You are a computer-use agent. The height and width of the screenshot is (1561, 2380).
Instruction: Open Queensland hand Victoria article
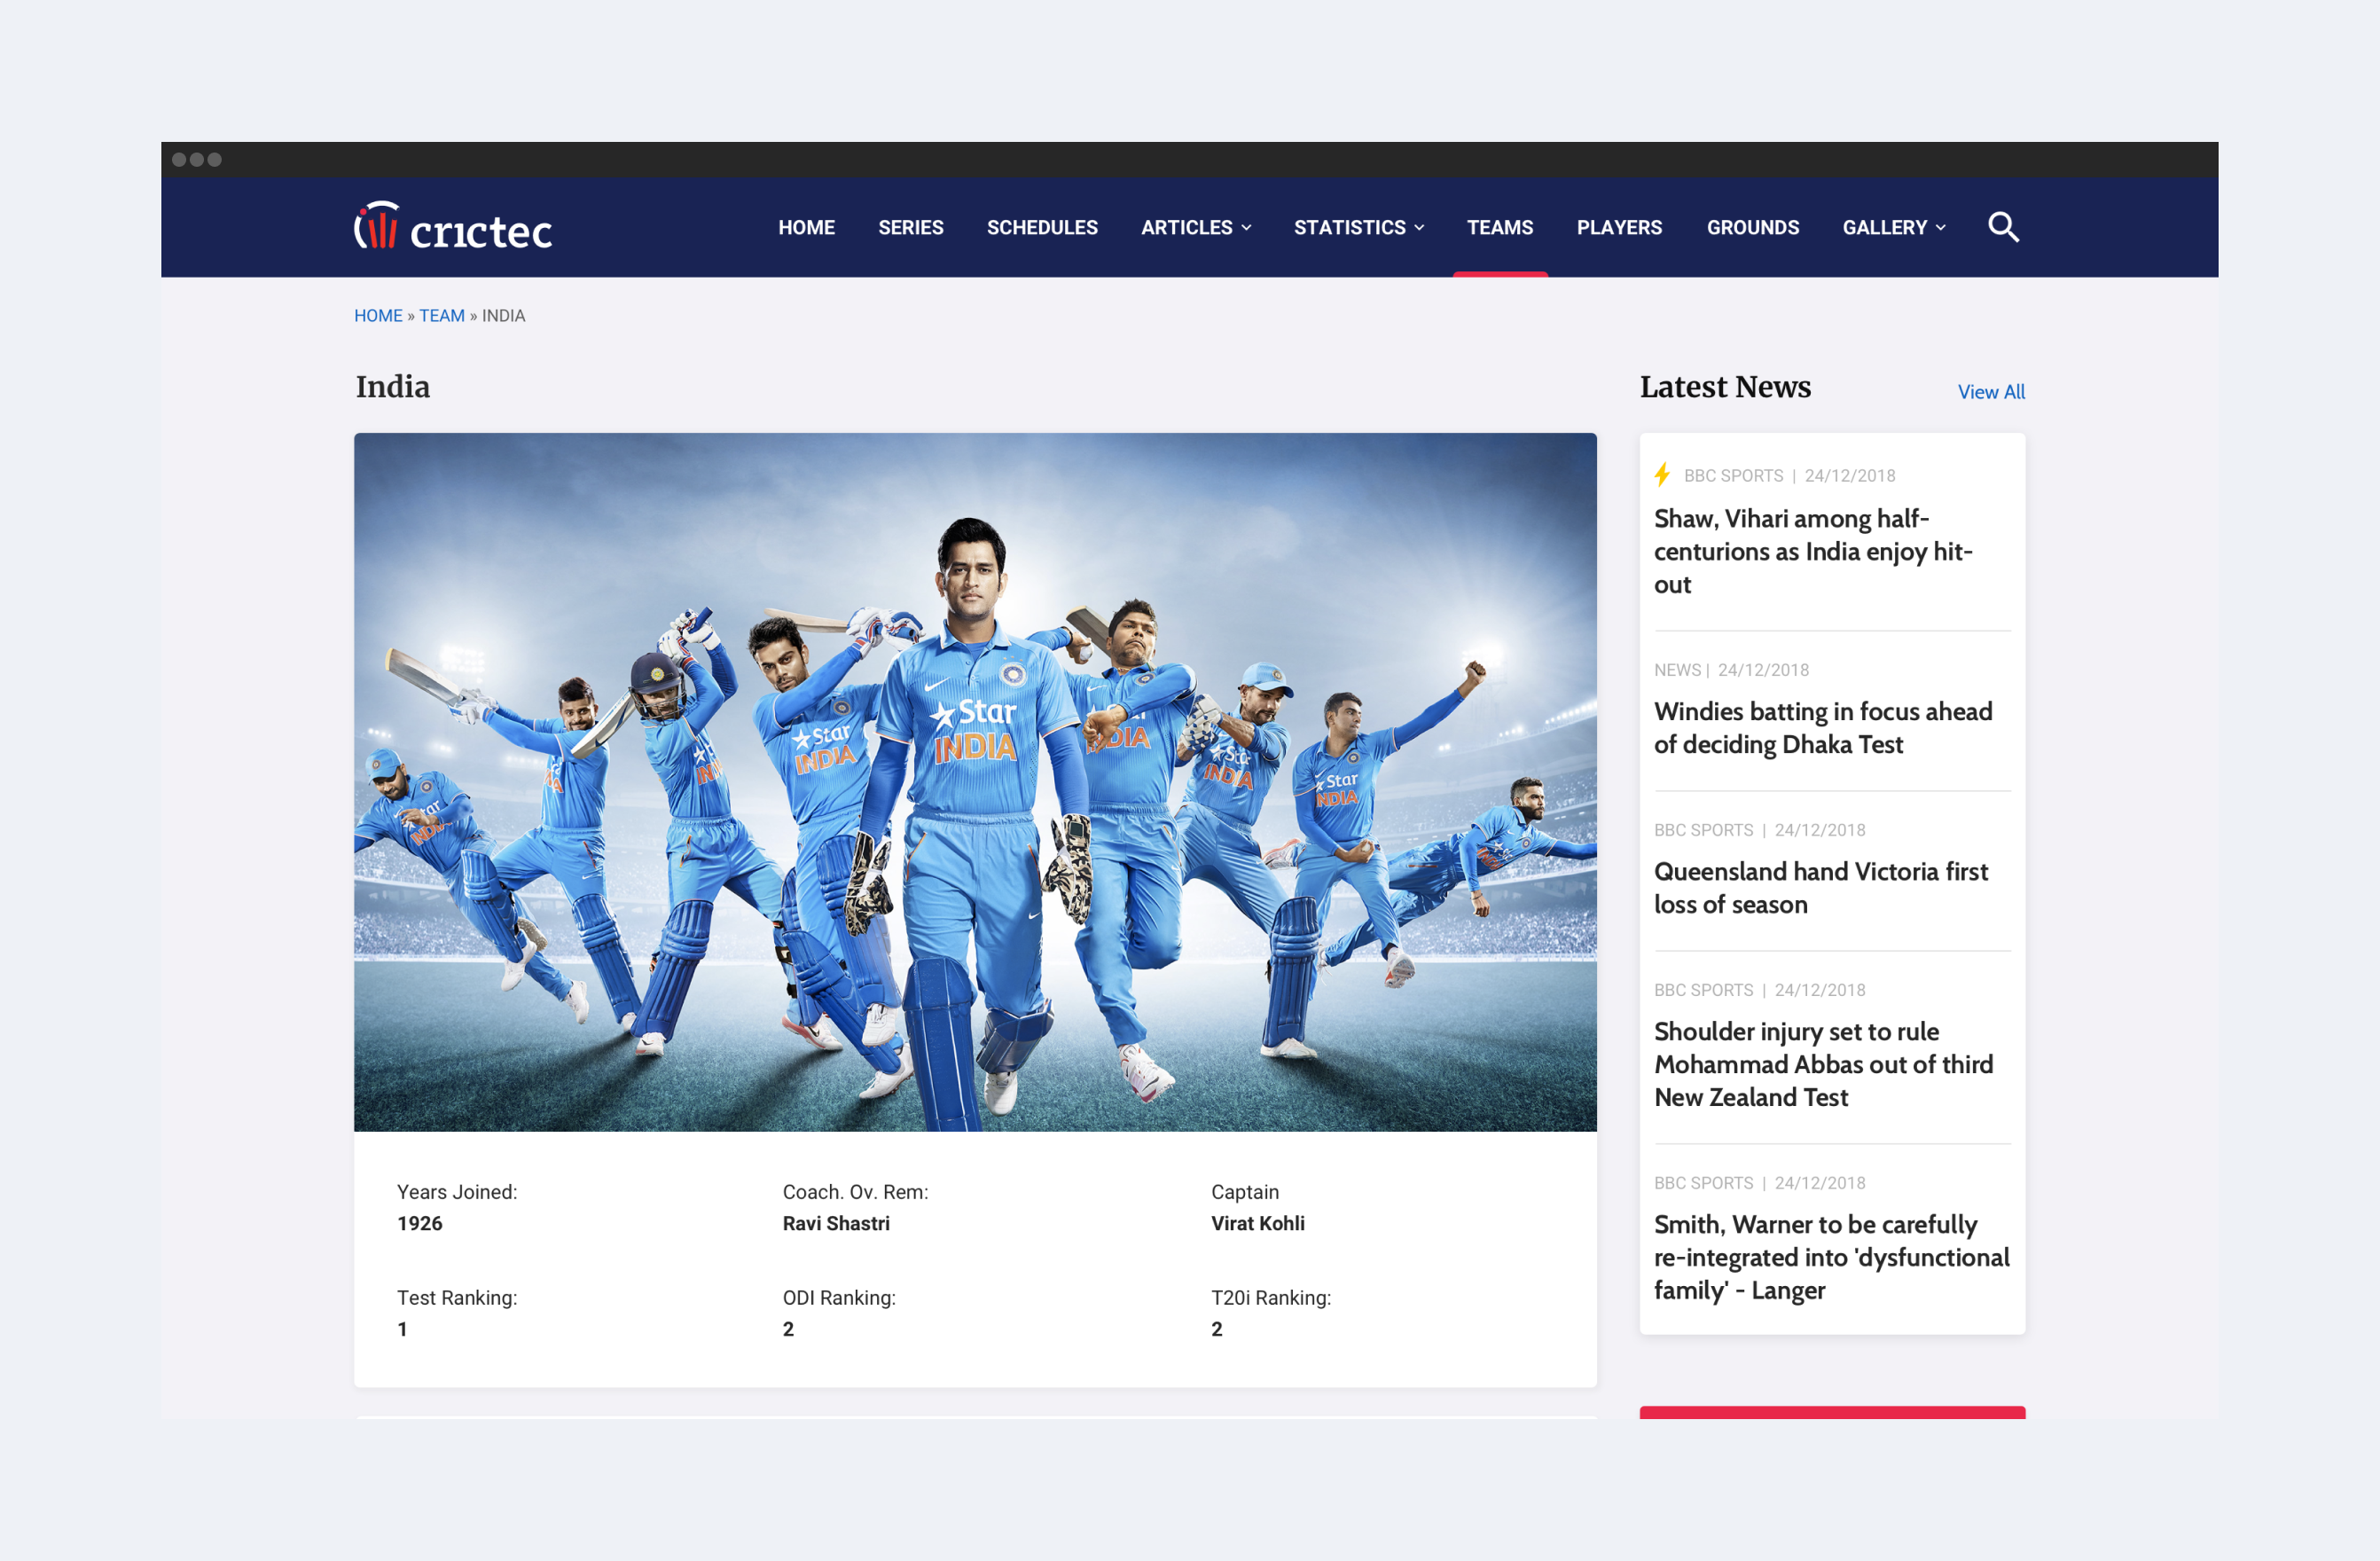pyautogui.click(x=1820, y=887)
